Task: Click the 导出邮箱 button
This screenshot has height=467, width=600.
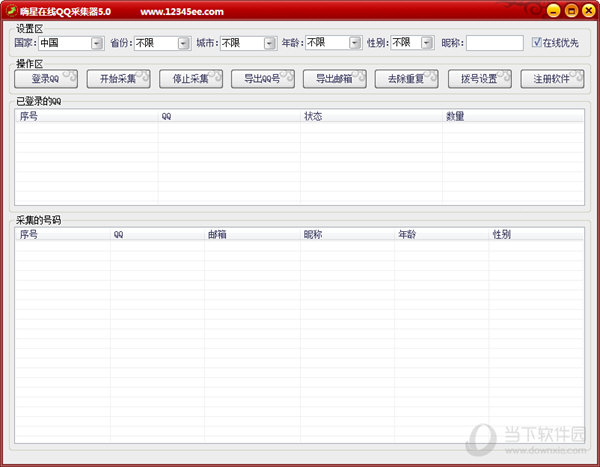Action: 334,79
